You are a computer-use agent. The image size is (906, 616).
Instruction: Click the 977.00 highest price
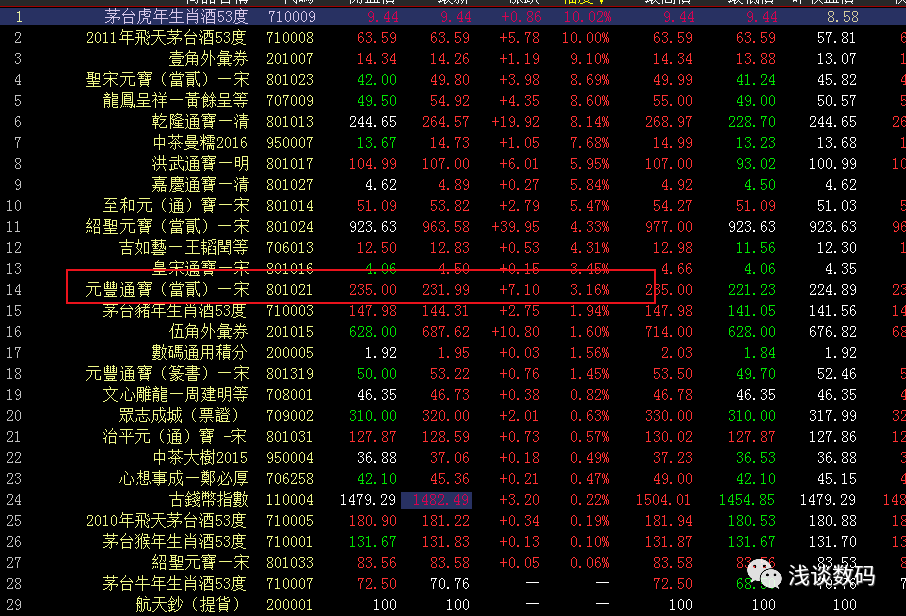tap(669, 227)
